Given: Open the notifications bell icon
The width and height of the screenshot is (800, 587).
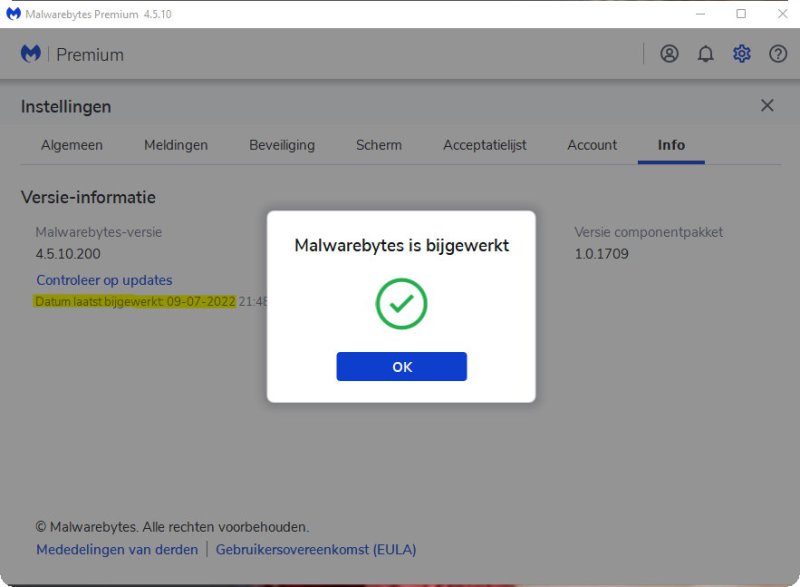Looking at the screenshot, I should [706, 54].
